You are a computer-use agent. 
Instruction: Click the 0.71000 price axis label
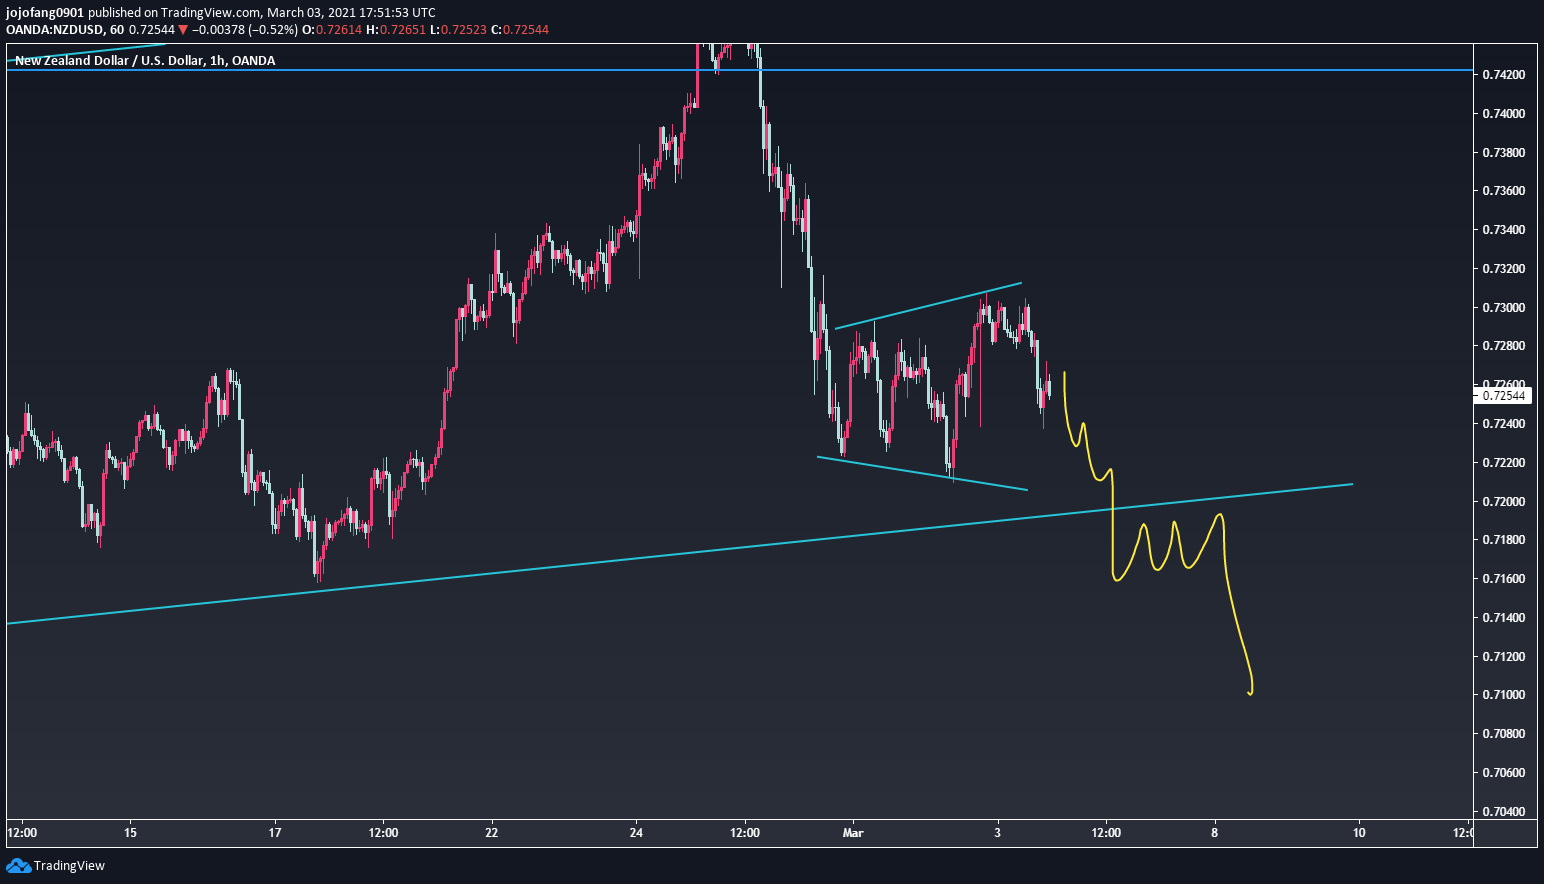tap(1503, 695)
